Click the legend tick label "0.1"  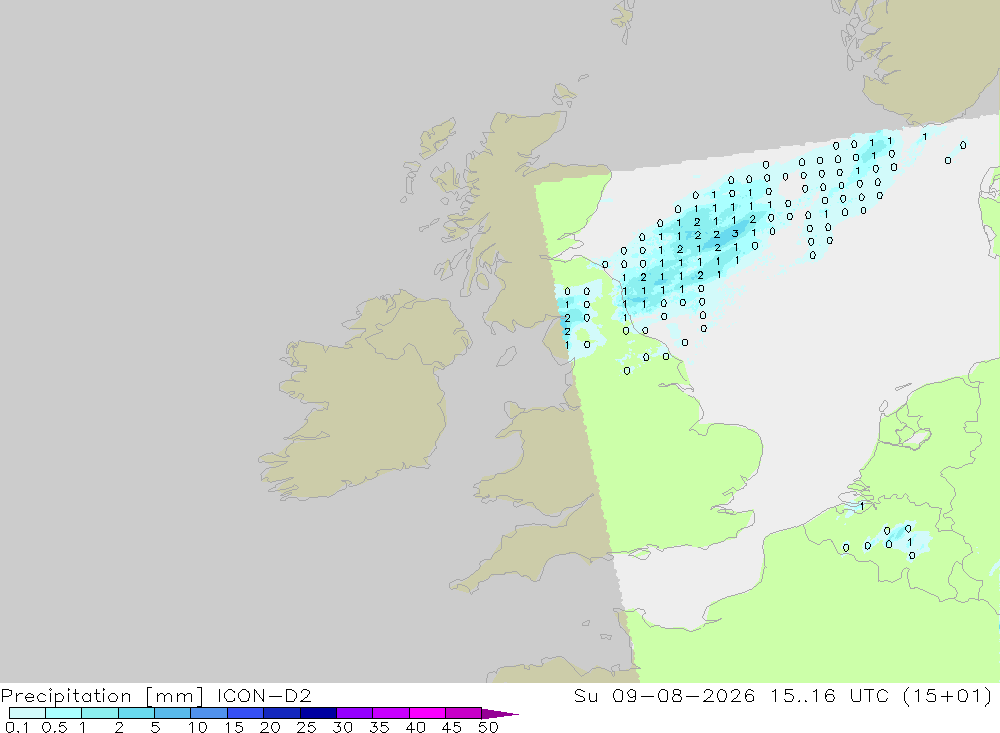[16, 727]
